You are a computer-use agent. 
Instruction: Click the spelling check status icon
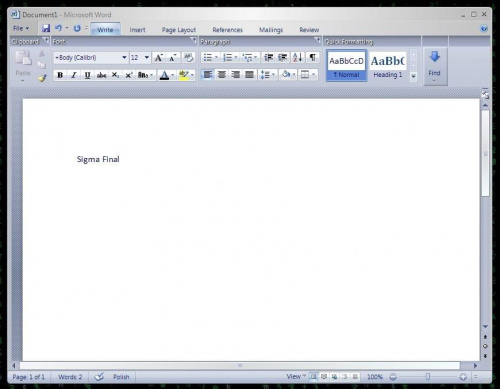point(99,377)
